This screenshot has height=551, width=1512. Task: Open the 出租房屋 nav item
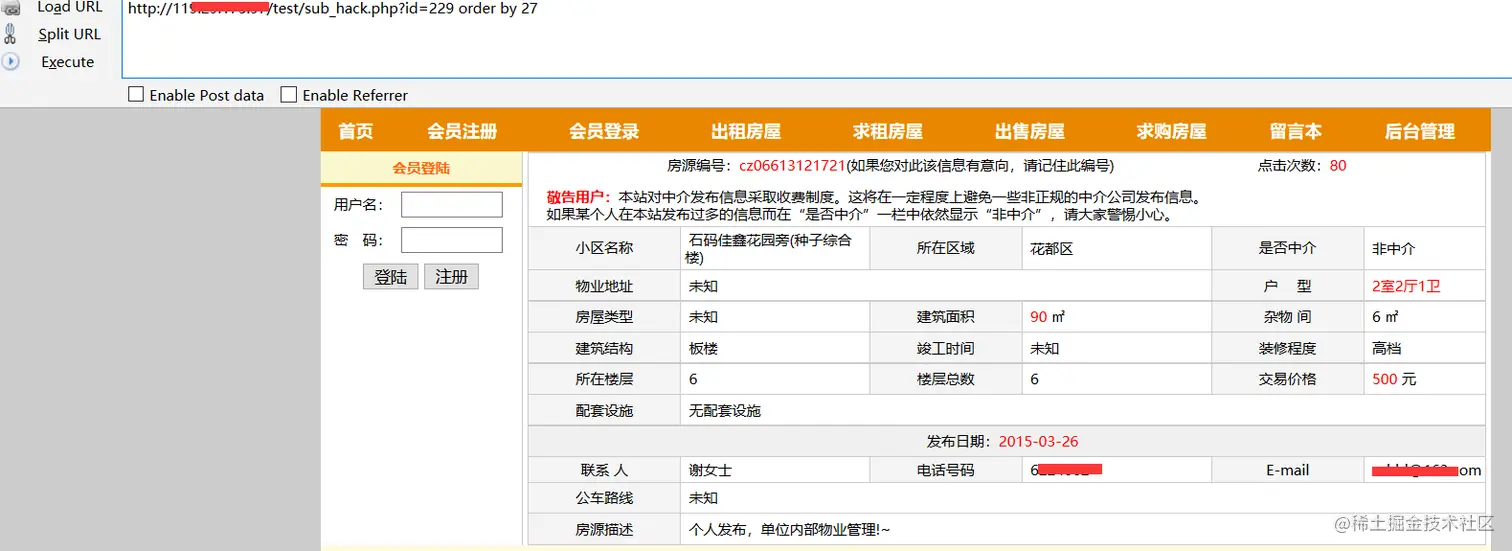(746, 131)
